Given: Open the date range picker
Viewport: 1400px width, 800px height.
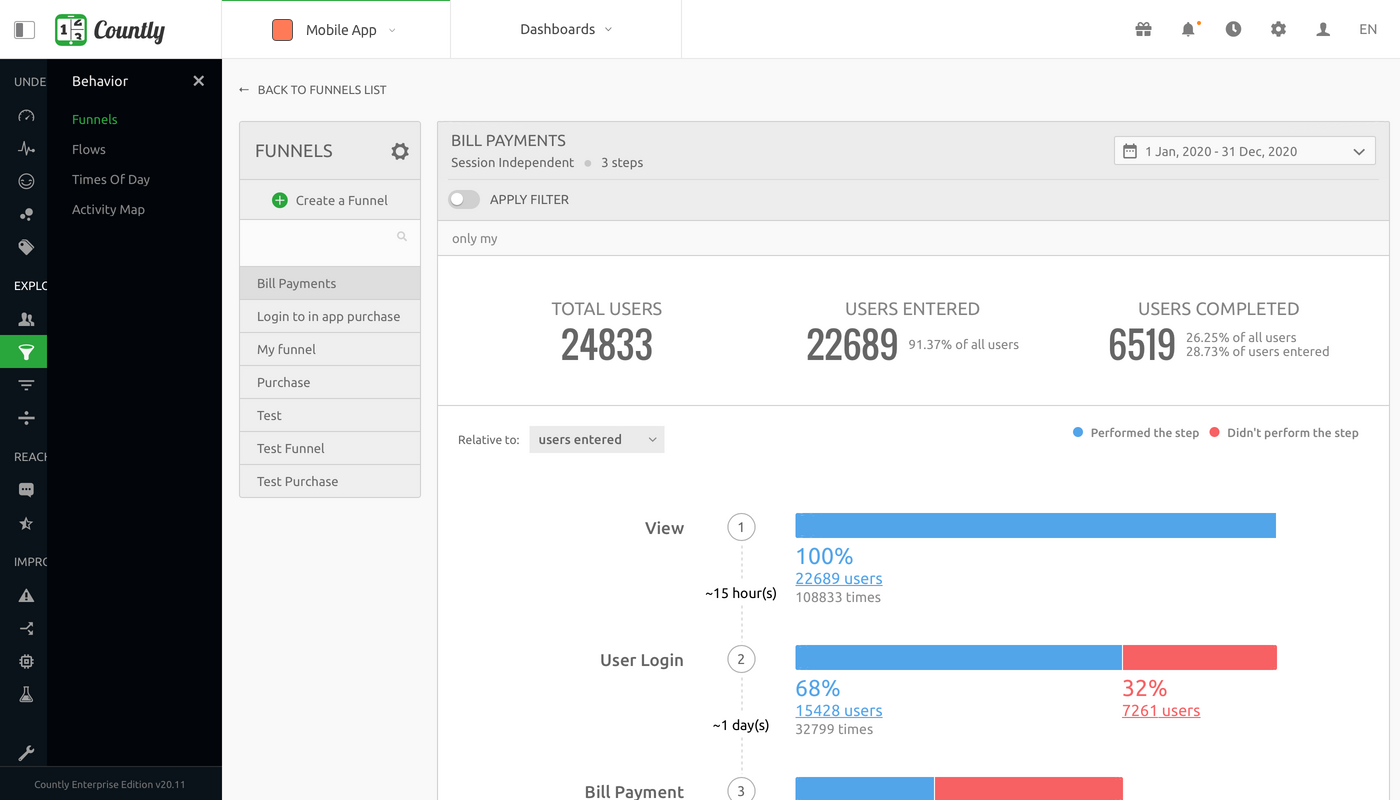Looking at the screenshot, I should point(1244,151).
